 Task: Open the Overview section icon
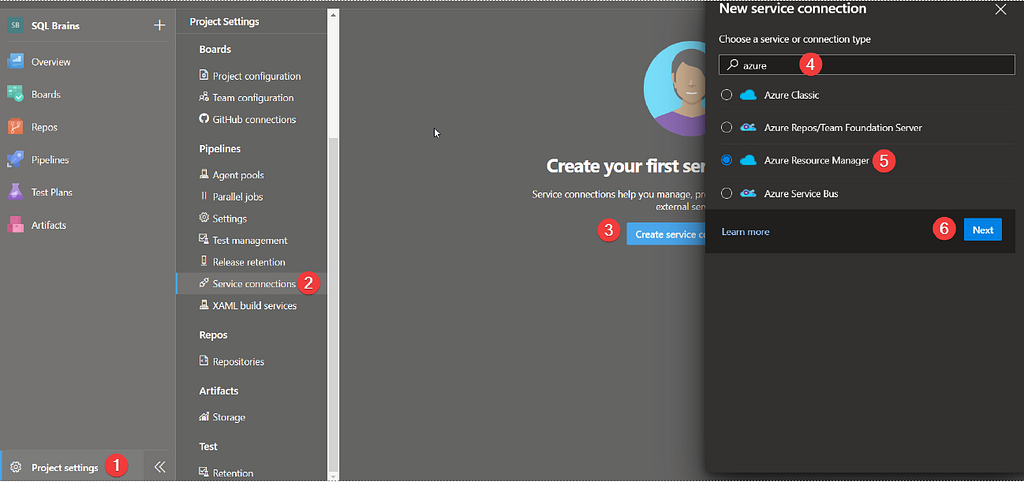pos(15,61)
